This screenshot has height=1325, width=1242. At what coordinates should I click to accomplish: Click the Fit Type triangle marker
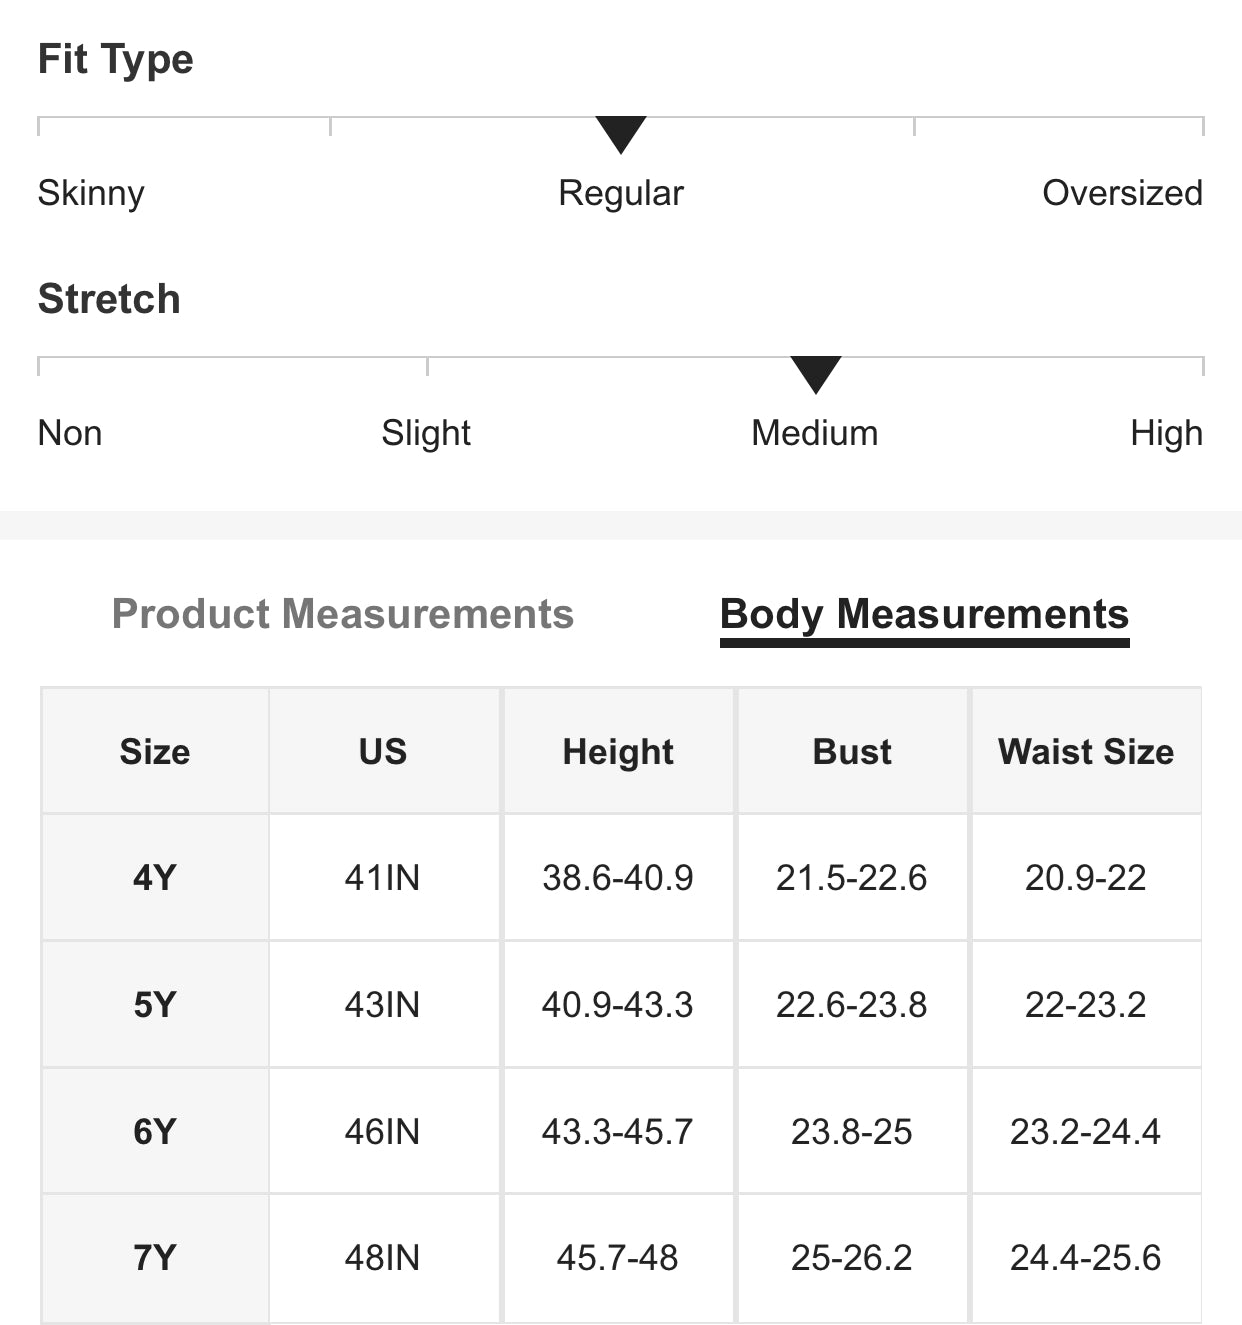[x=621, y=134]
